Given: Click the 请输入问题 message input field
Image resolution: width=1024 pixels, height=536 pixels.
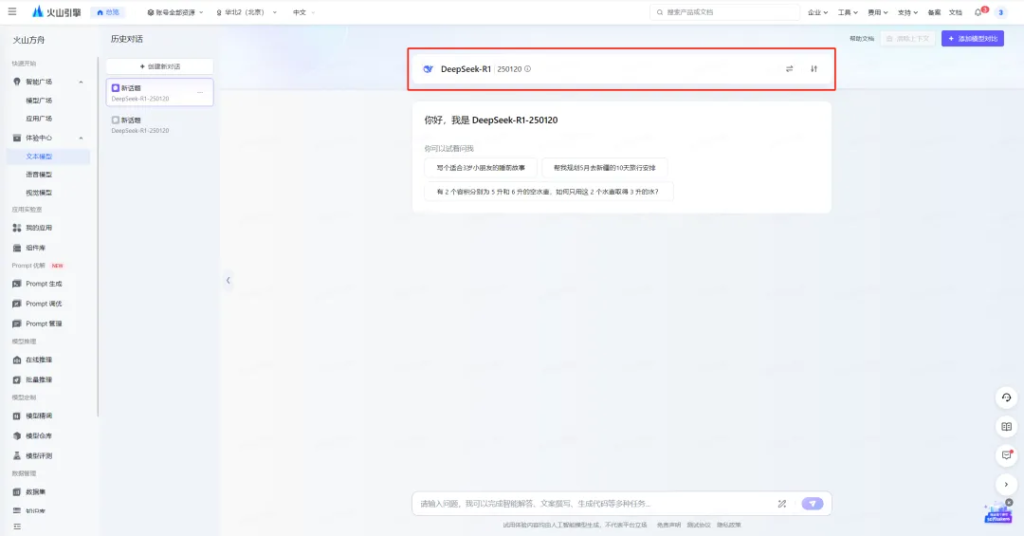Looking at the screenshot, I should (x=594, y=503).
